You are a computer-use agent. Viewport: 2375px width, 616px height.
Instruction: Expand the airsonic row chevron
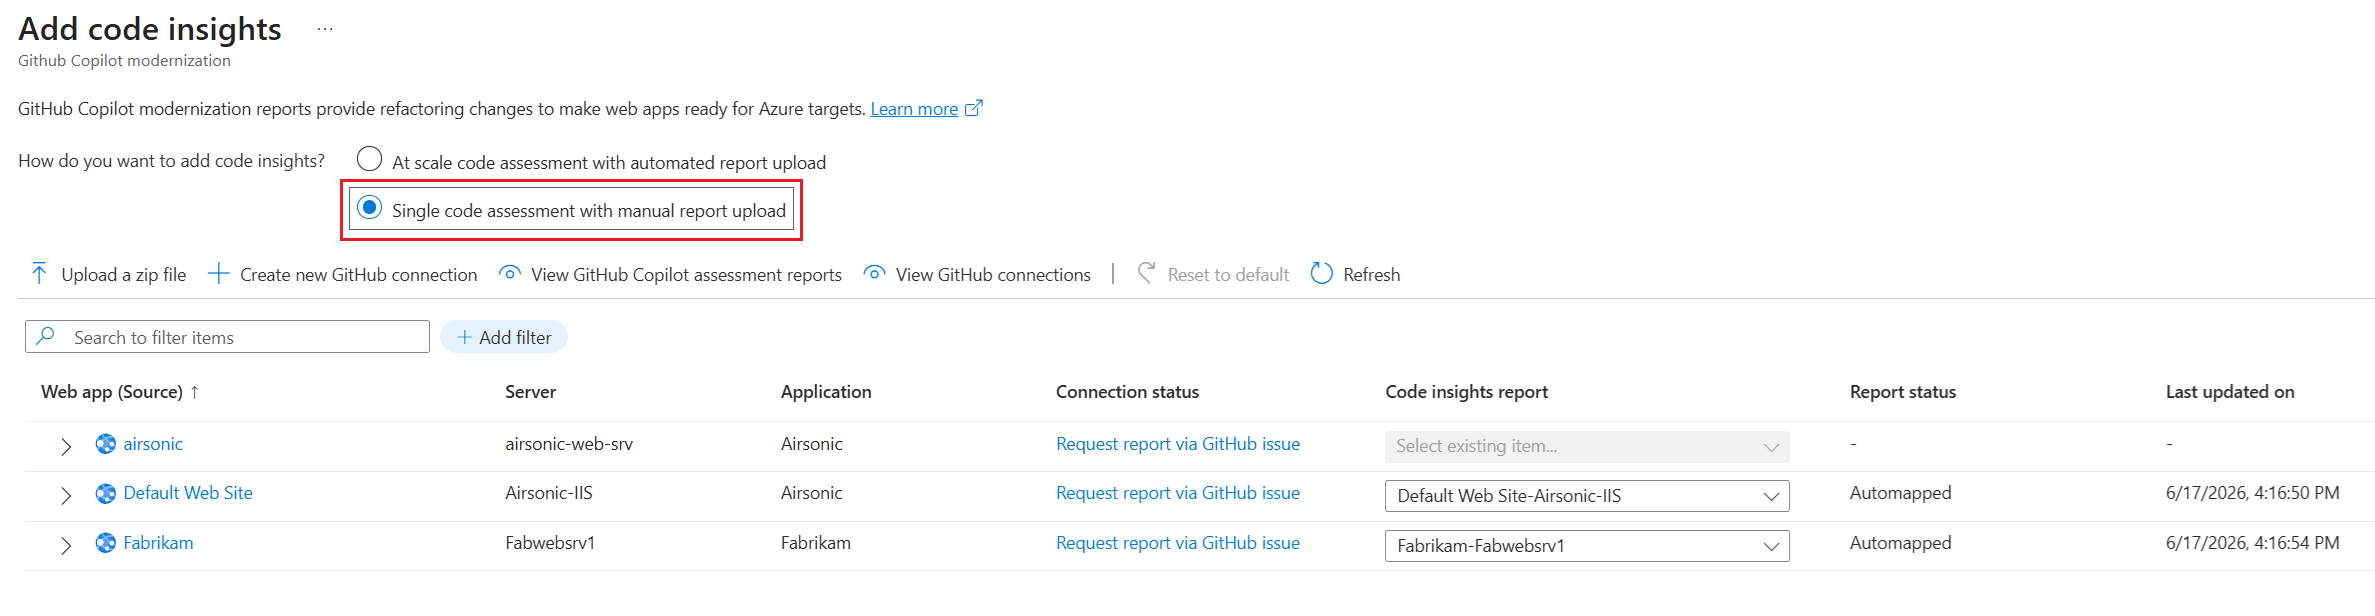(66, 446)
